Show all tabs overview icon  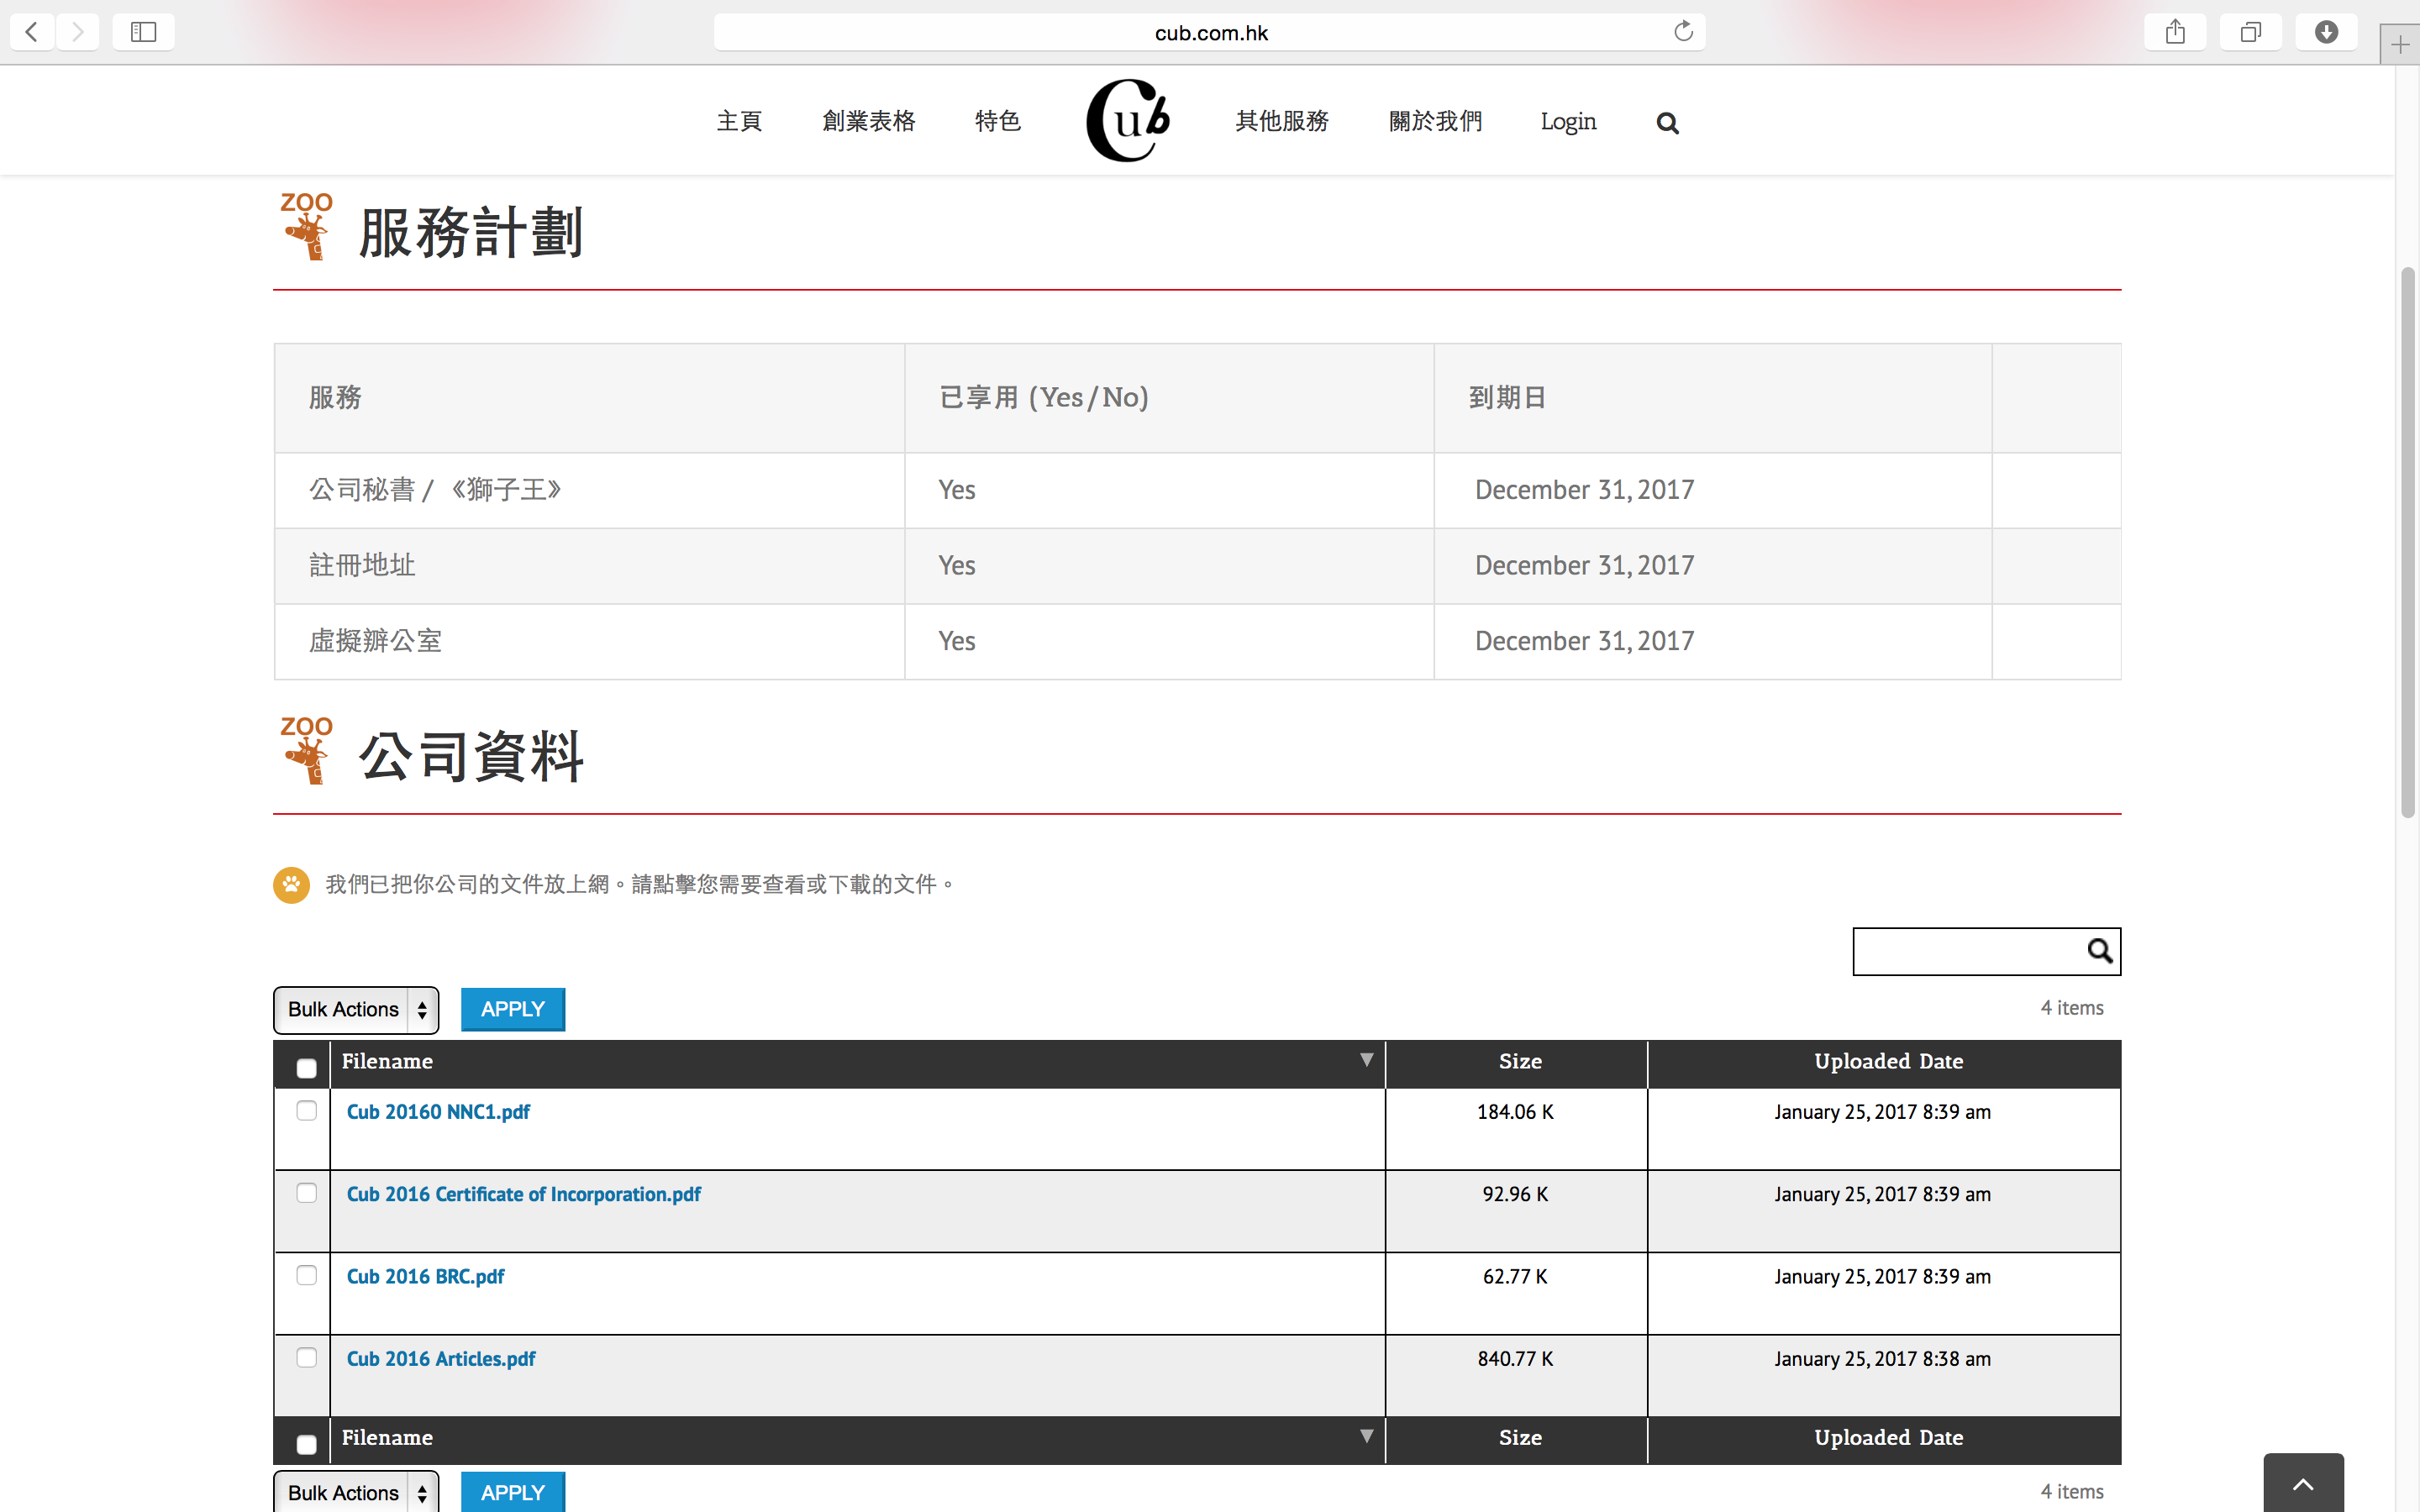[2250, 32]
